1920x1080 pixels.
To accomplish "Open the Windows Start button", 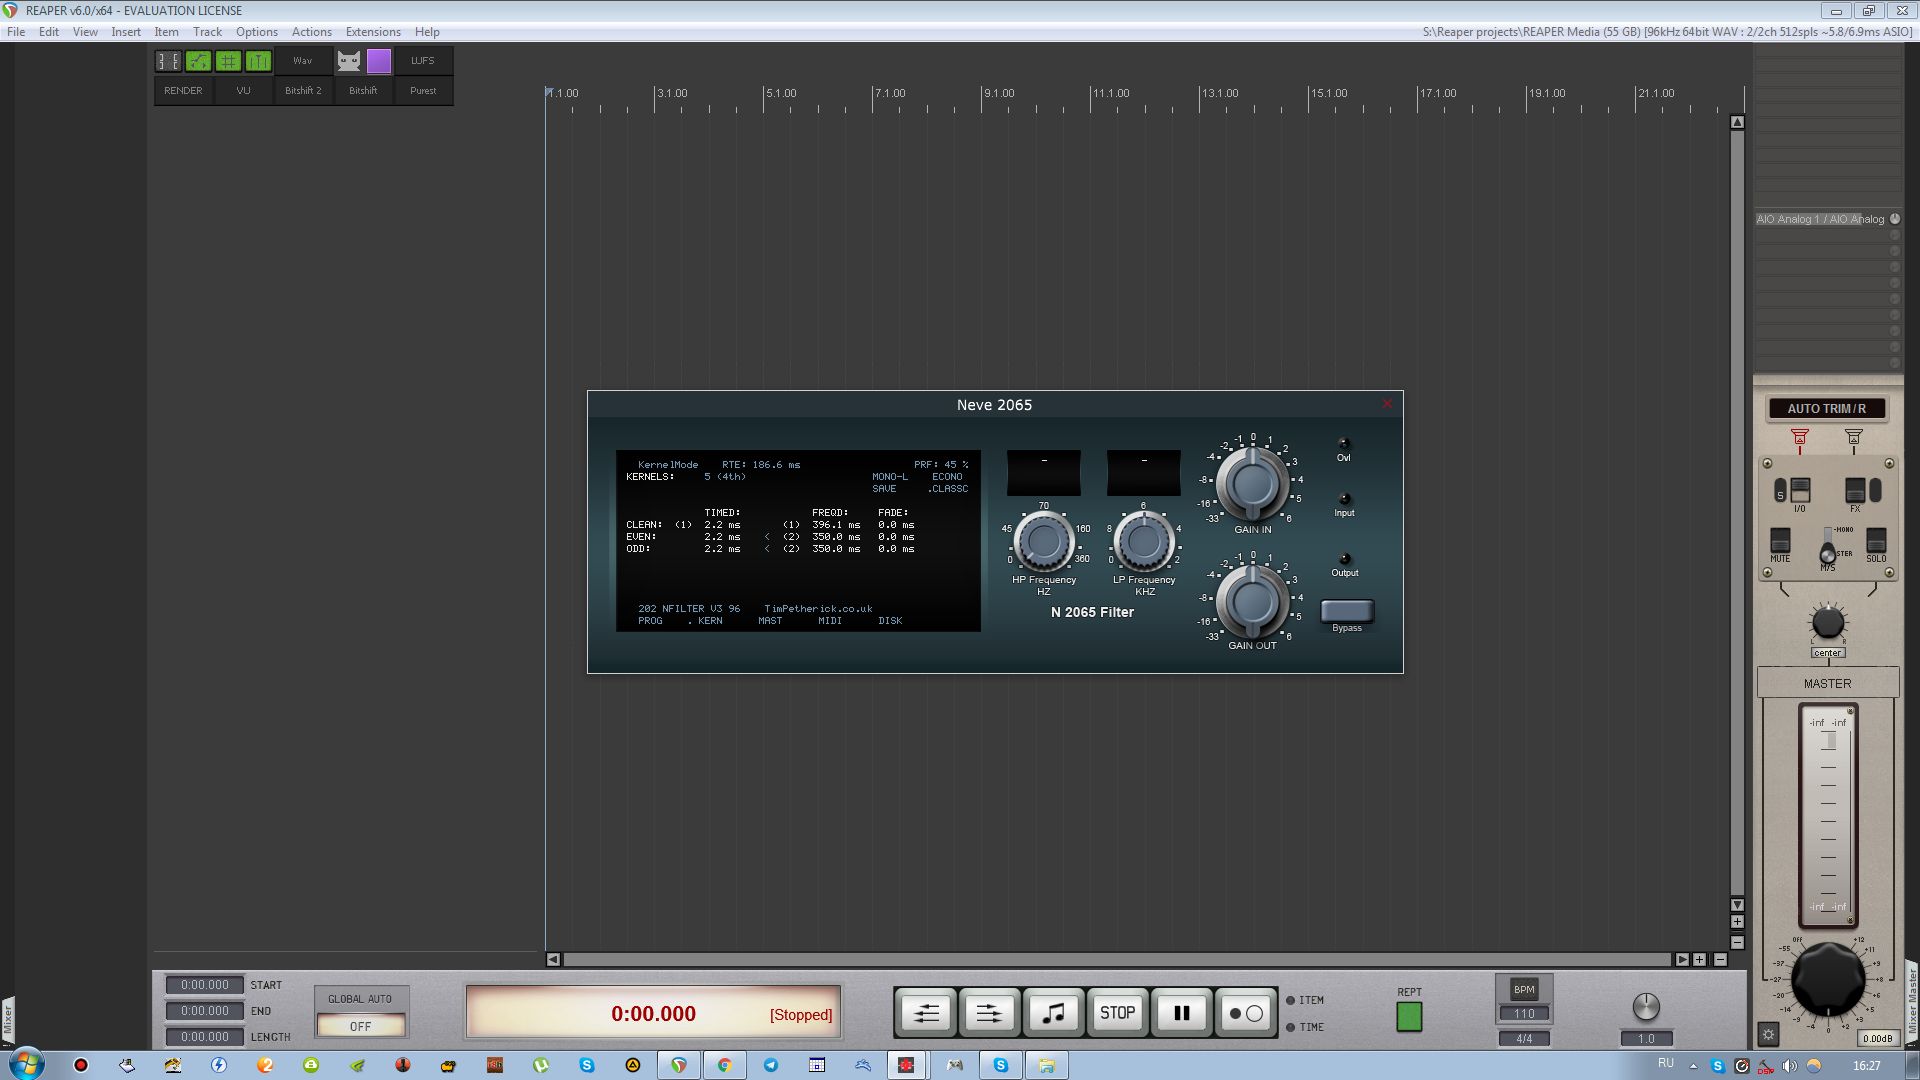I will (25, 1064).
